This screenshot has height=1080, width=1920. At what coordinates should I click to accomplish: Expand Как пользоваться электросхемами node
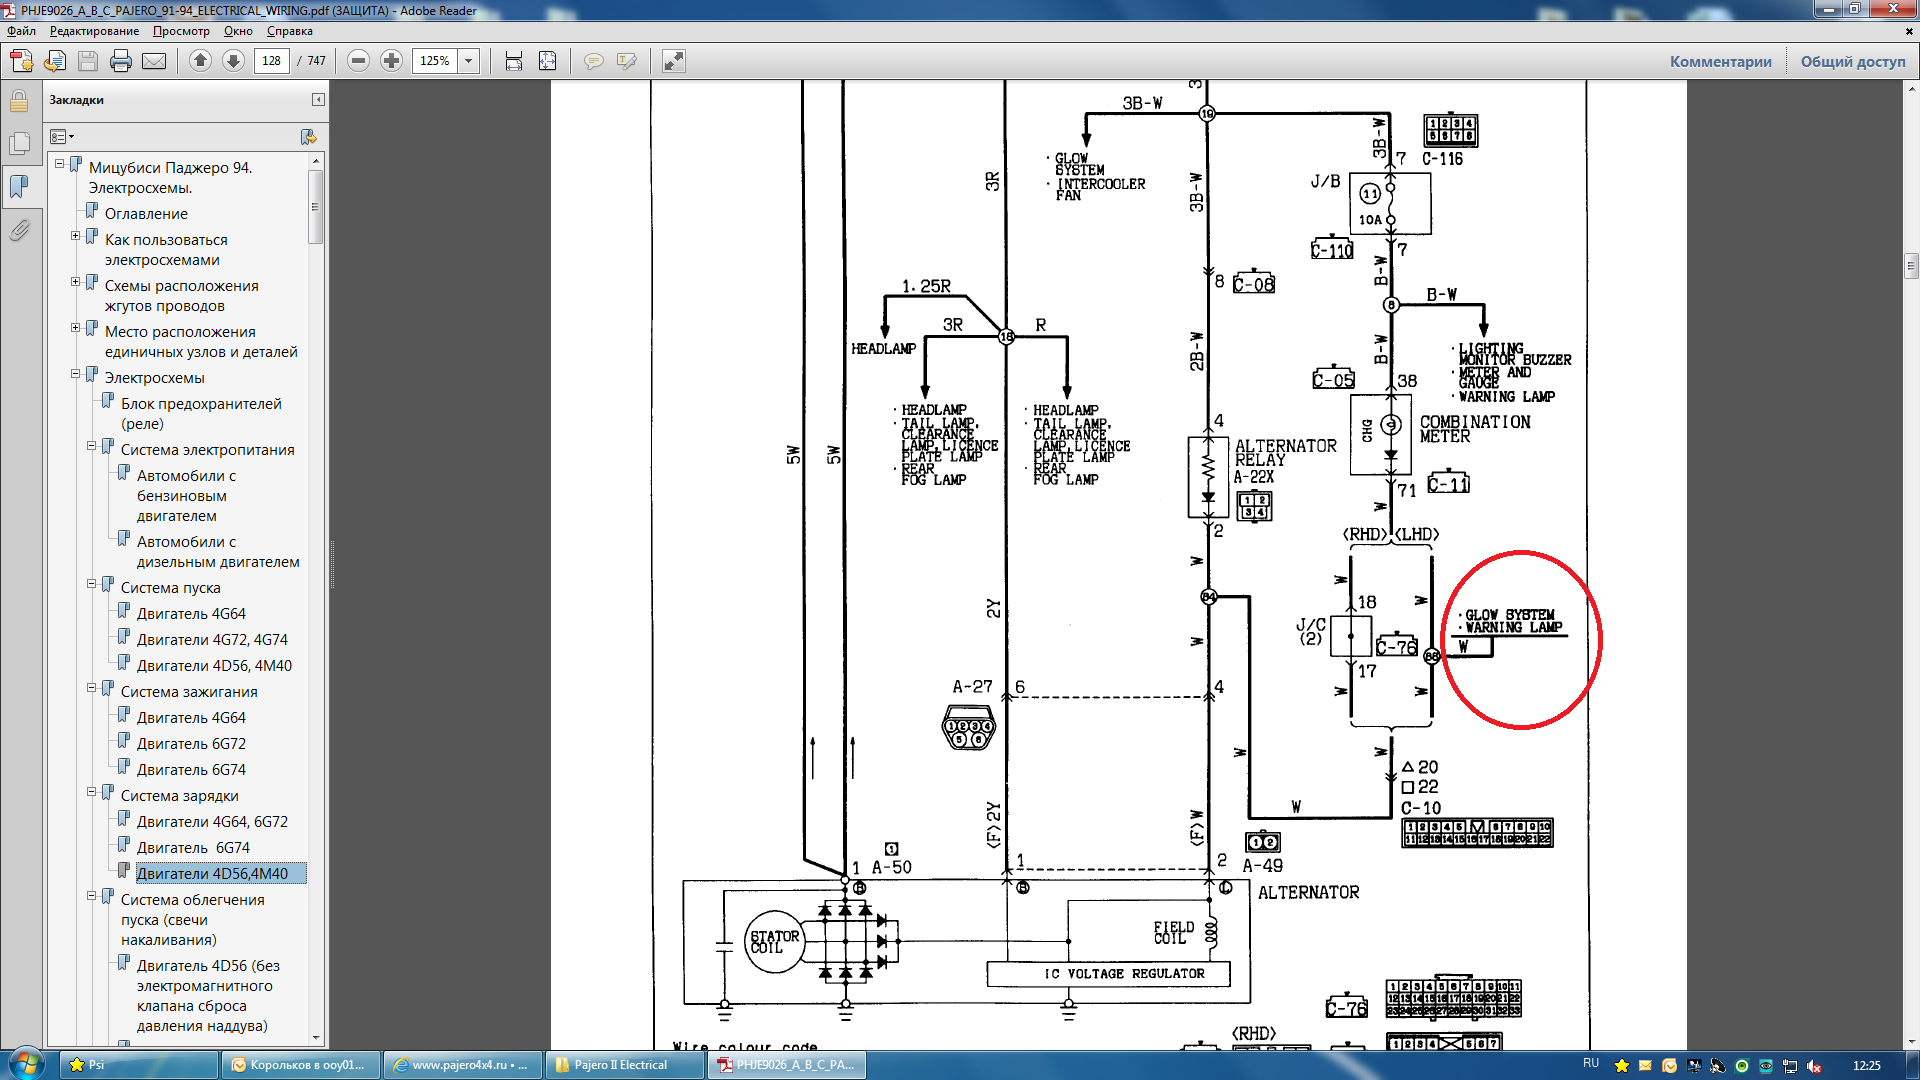click(x=75, y=236)
